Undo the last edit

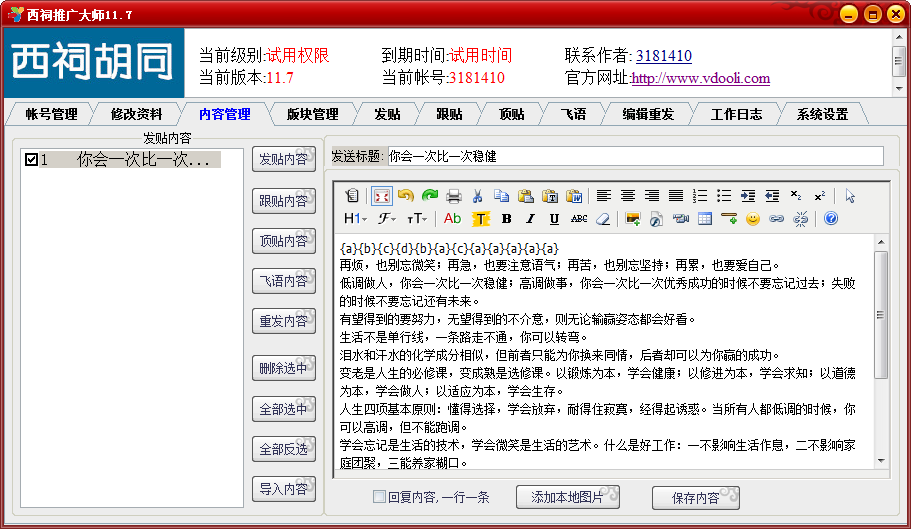[x=406, y=196]
